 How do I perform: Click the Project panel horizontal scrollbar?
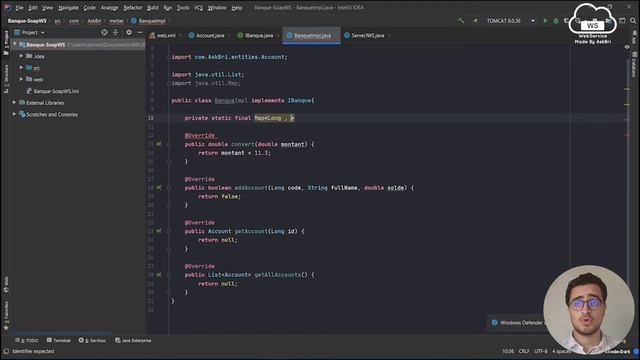coord(61,333)
